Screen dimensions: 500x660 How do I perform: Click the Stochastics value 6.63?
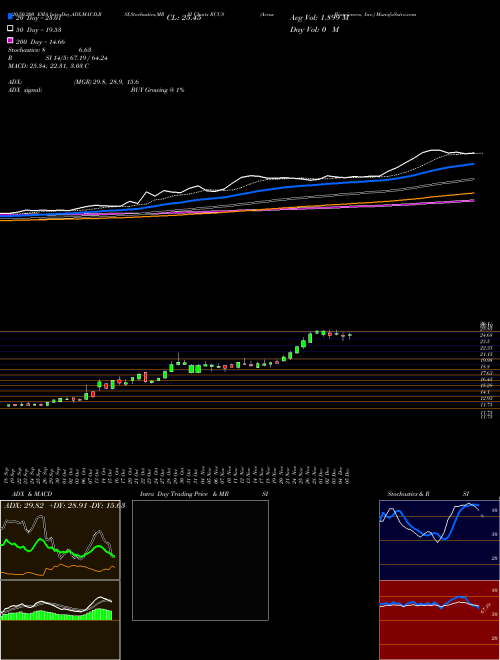pos(85,50)
